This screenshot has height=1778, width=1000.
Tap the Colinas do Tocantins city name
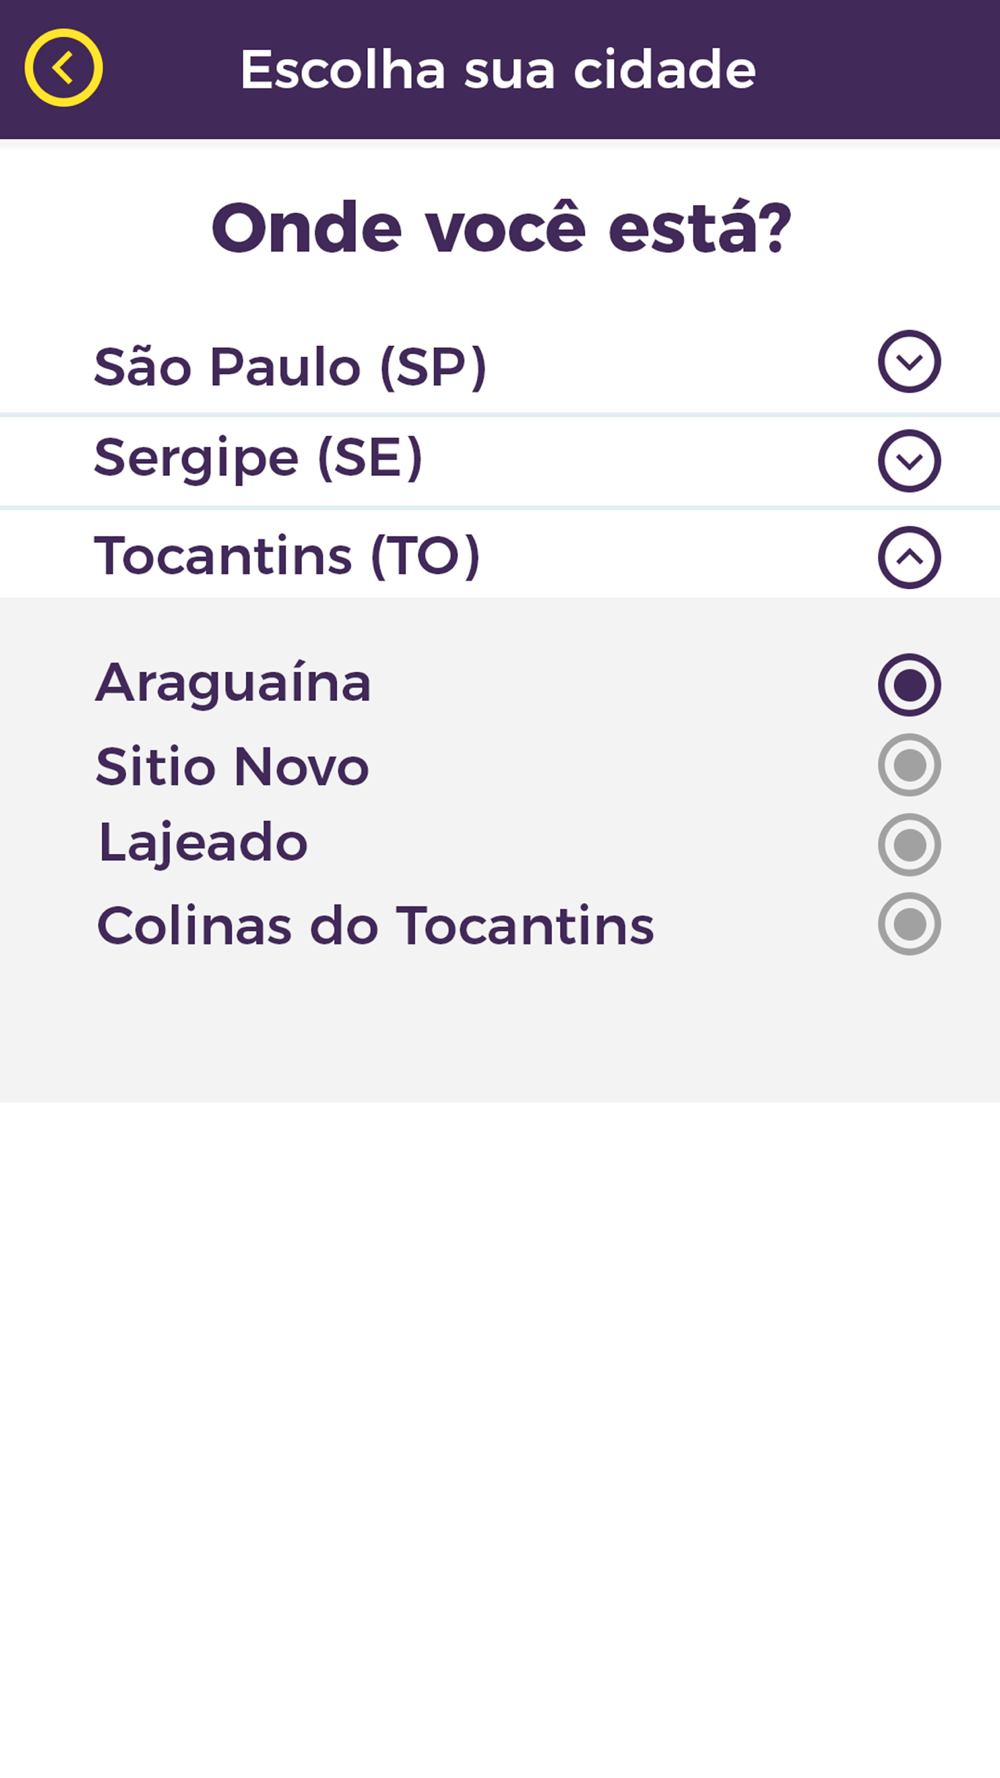(375, 926)
